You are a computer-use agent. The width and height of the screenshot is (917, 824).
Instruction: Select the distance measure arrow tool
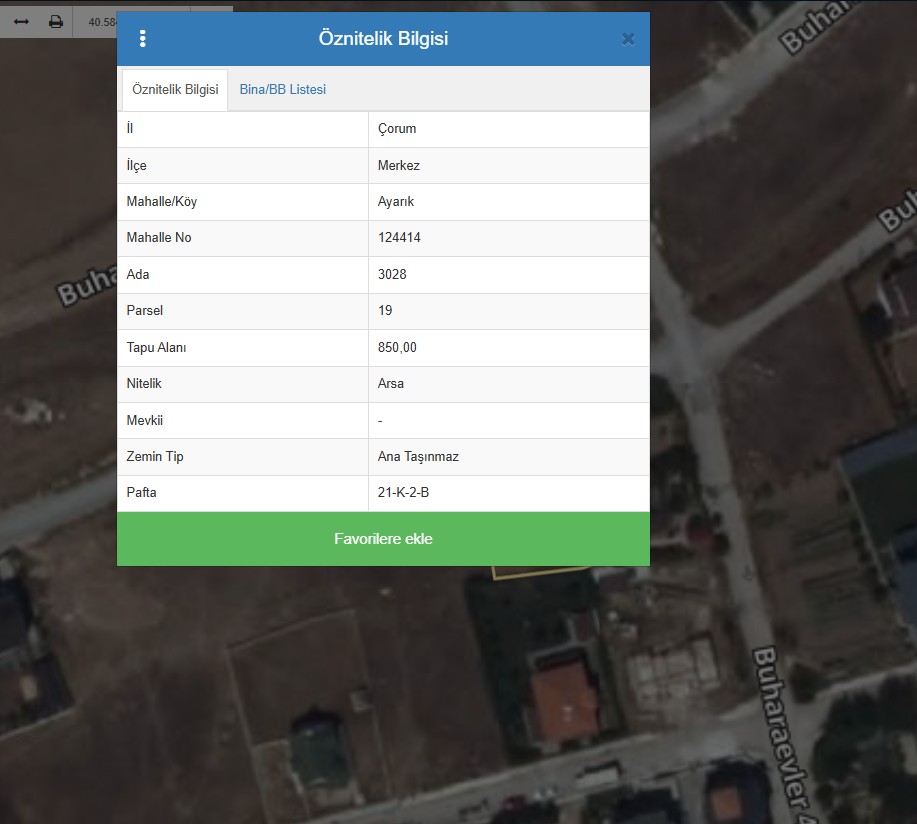(21, 21)
